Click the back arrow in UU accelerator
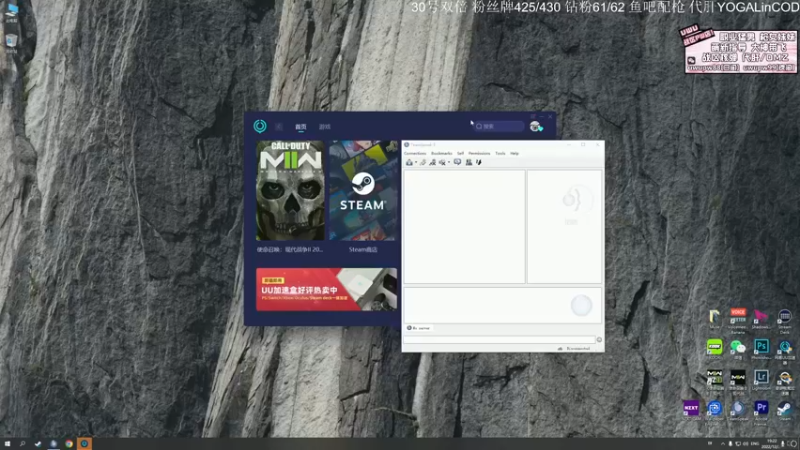The width and height of the screenshot is (800, 450). pyautogui.click(x=279, y=126)
